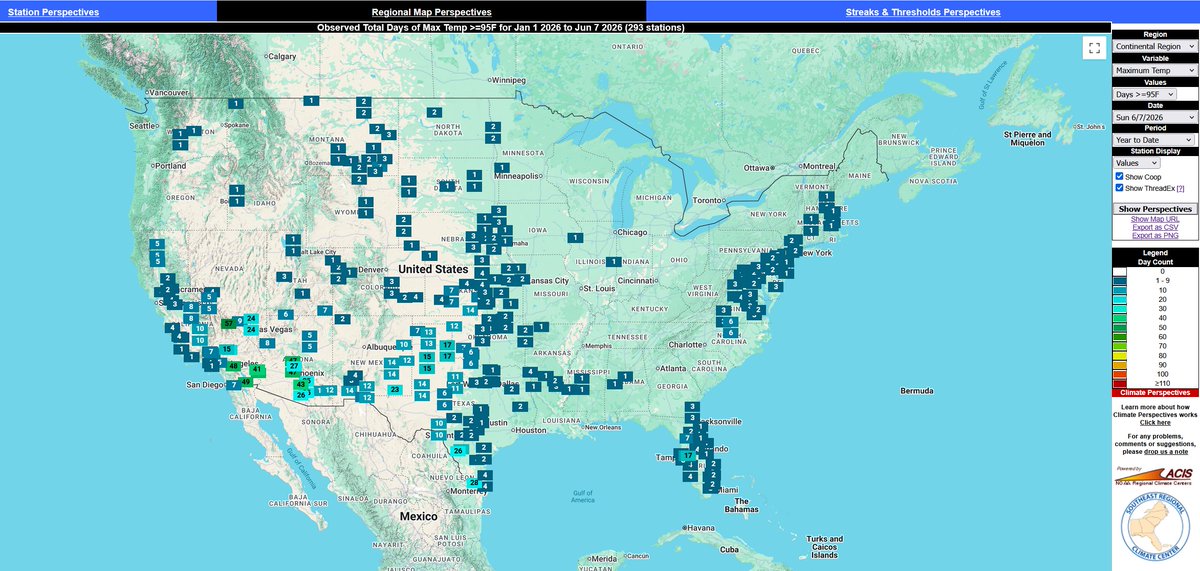The height and width of the screenshot is (571, 1200).
Task: Click the 'Legend Day Count' heading
Action: click(x=1155, y=257)
